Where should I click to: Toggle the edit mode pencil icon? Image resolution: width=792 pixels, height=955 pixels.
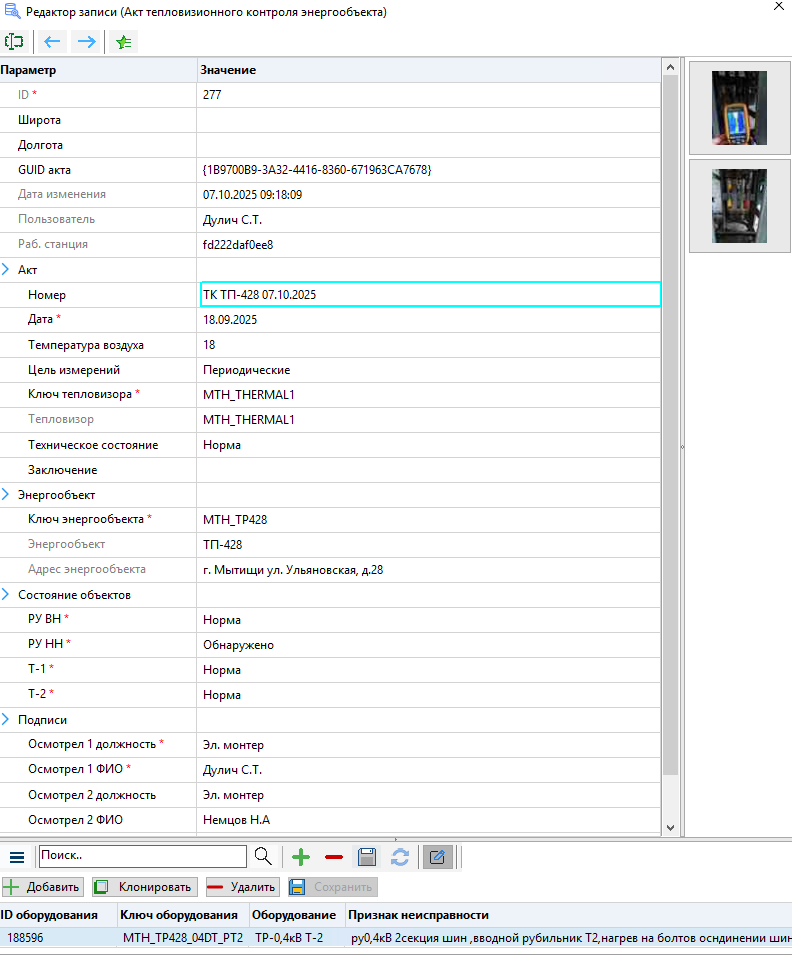[x=437, y=857]
